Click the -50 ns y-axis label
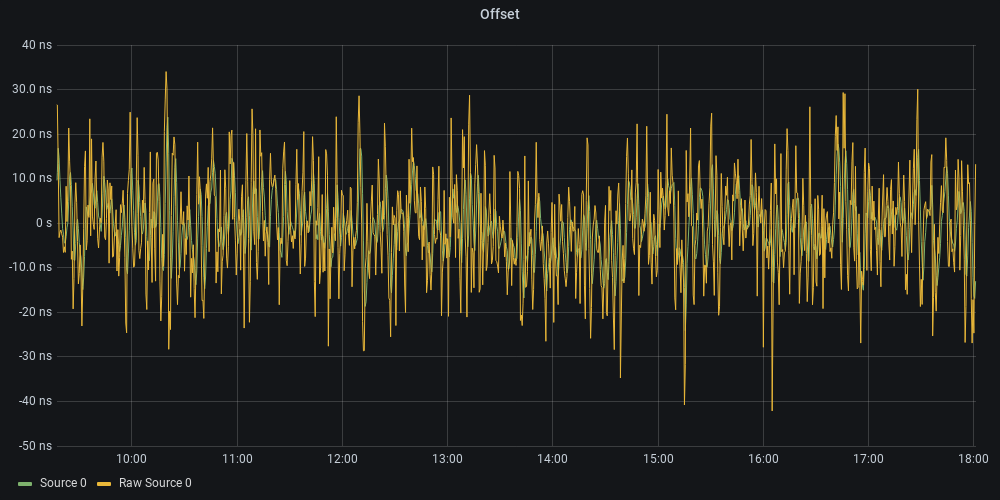1000x500 pixels. pos(34,446)
